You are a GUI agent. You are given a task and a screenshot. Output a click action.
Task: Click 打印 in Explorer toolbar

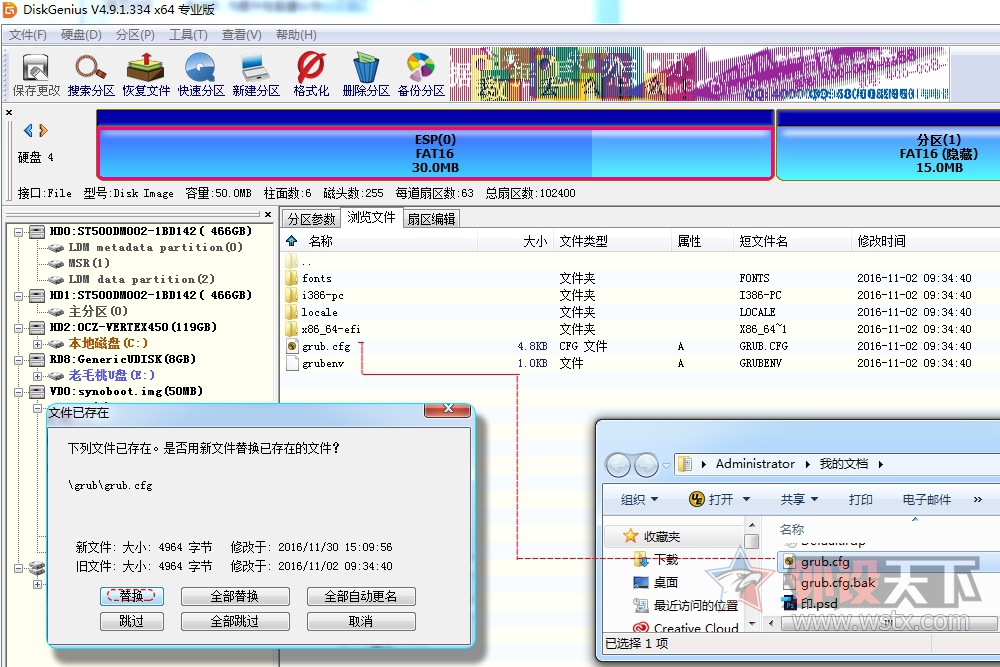860,500
